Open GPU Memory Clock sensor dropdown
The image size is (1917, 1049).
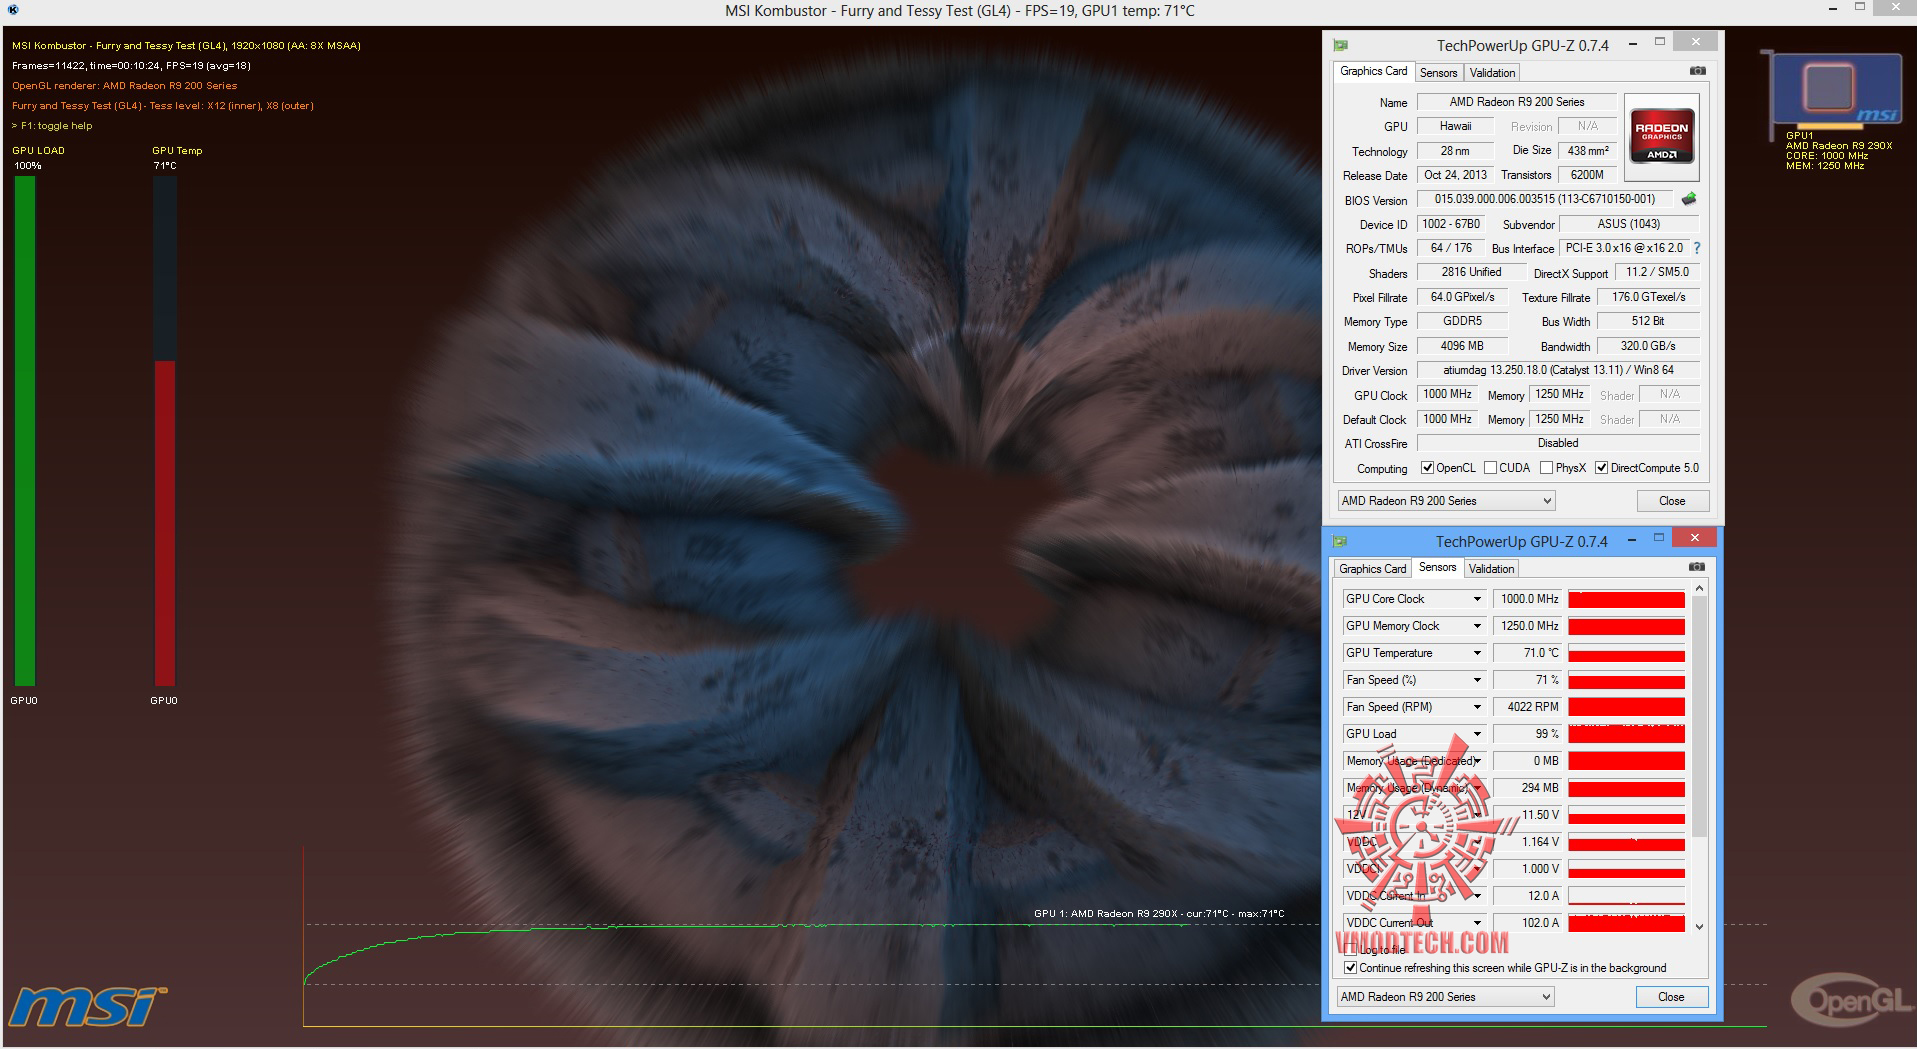tap(1477, 626)
